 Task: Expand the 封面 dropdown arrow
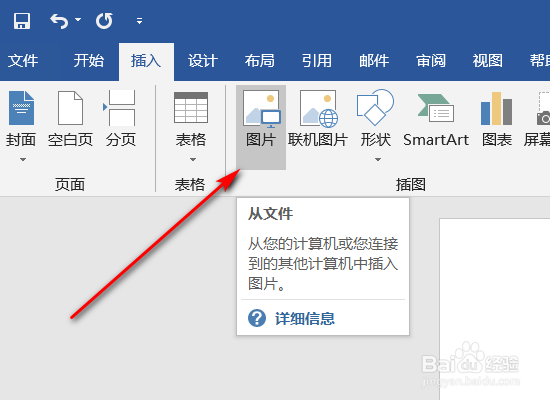(x=23, y=160)
